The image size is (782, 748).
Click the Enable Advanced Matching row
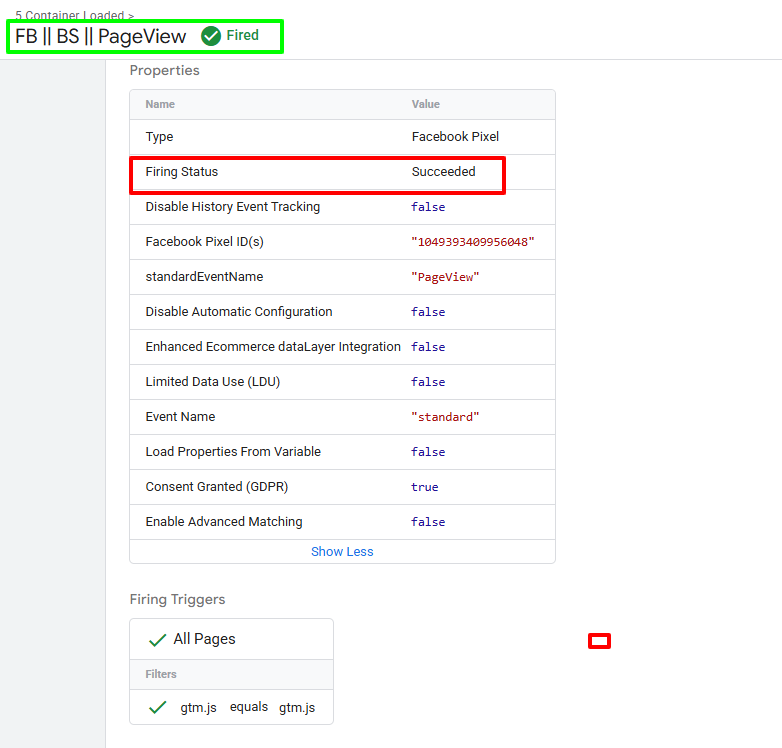click(342, 522)
